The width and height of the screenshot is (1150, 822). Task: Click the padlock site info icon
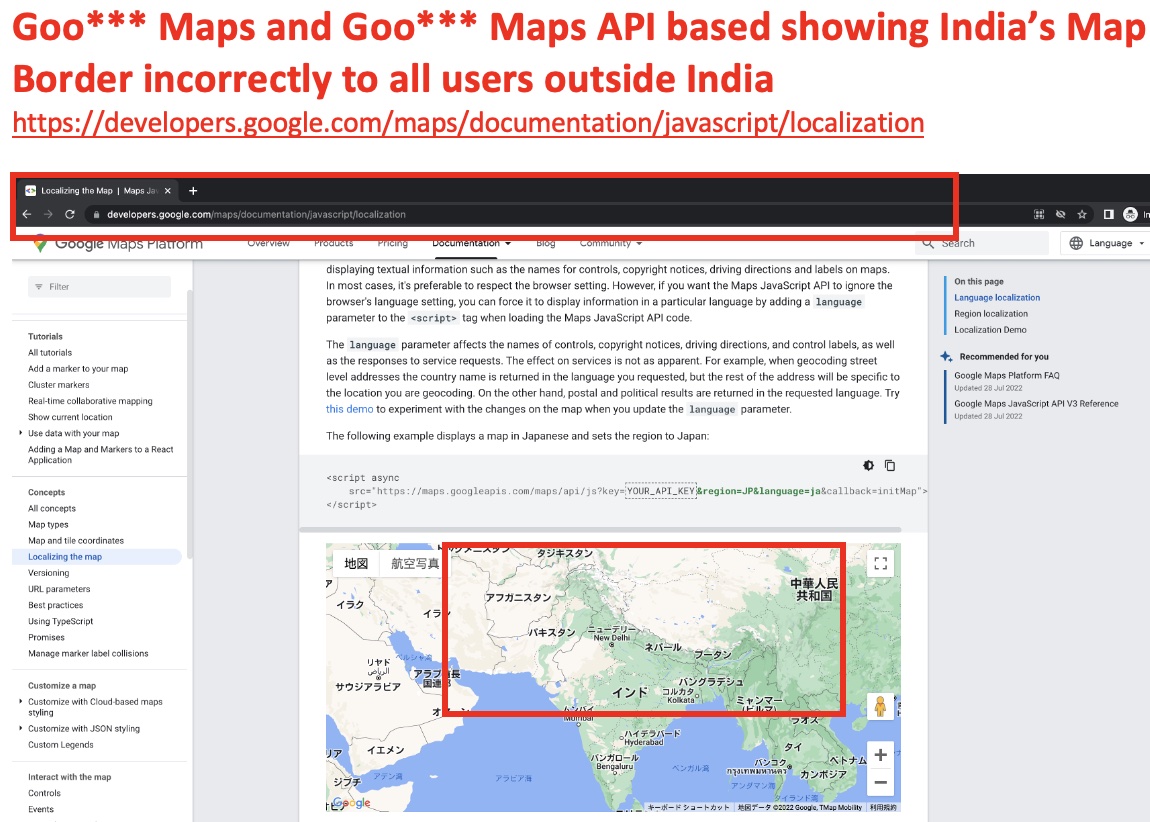pyautogui.click(x=96, y=215)
